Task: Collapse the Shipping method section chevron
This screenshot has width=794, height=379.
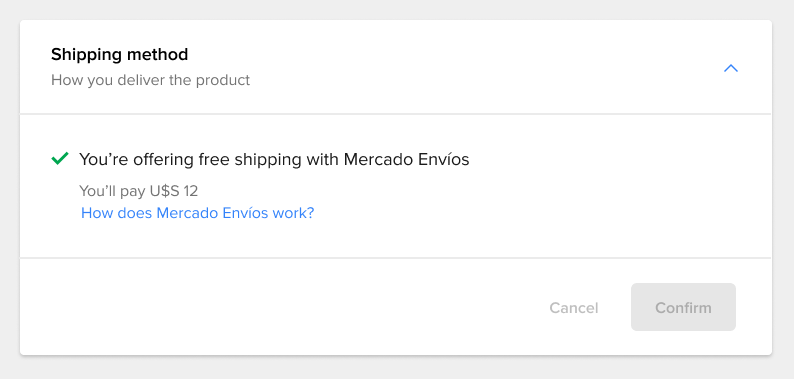Action: point(731,68)
